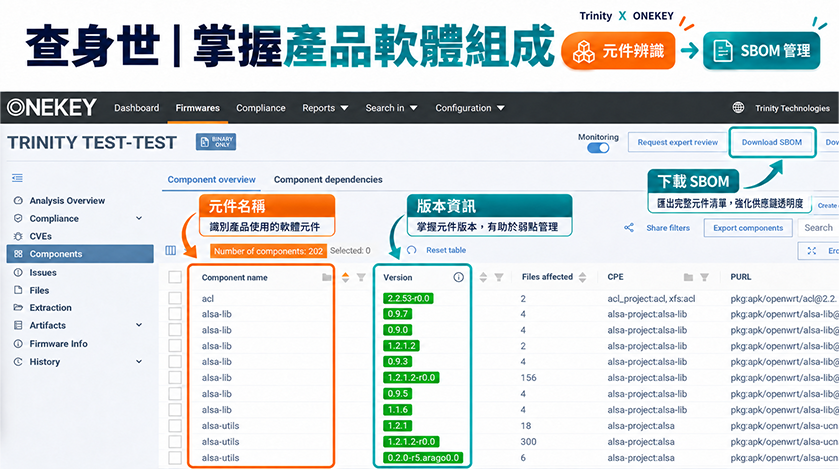839x469 pixels.
Task: Click the Share filters link
Action: tap(668, 228)
